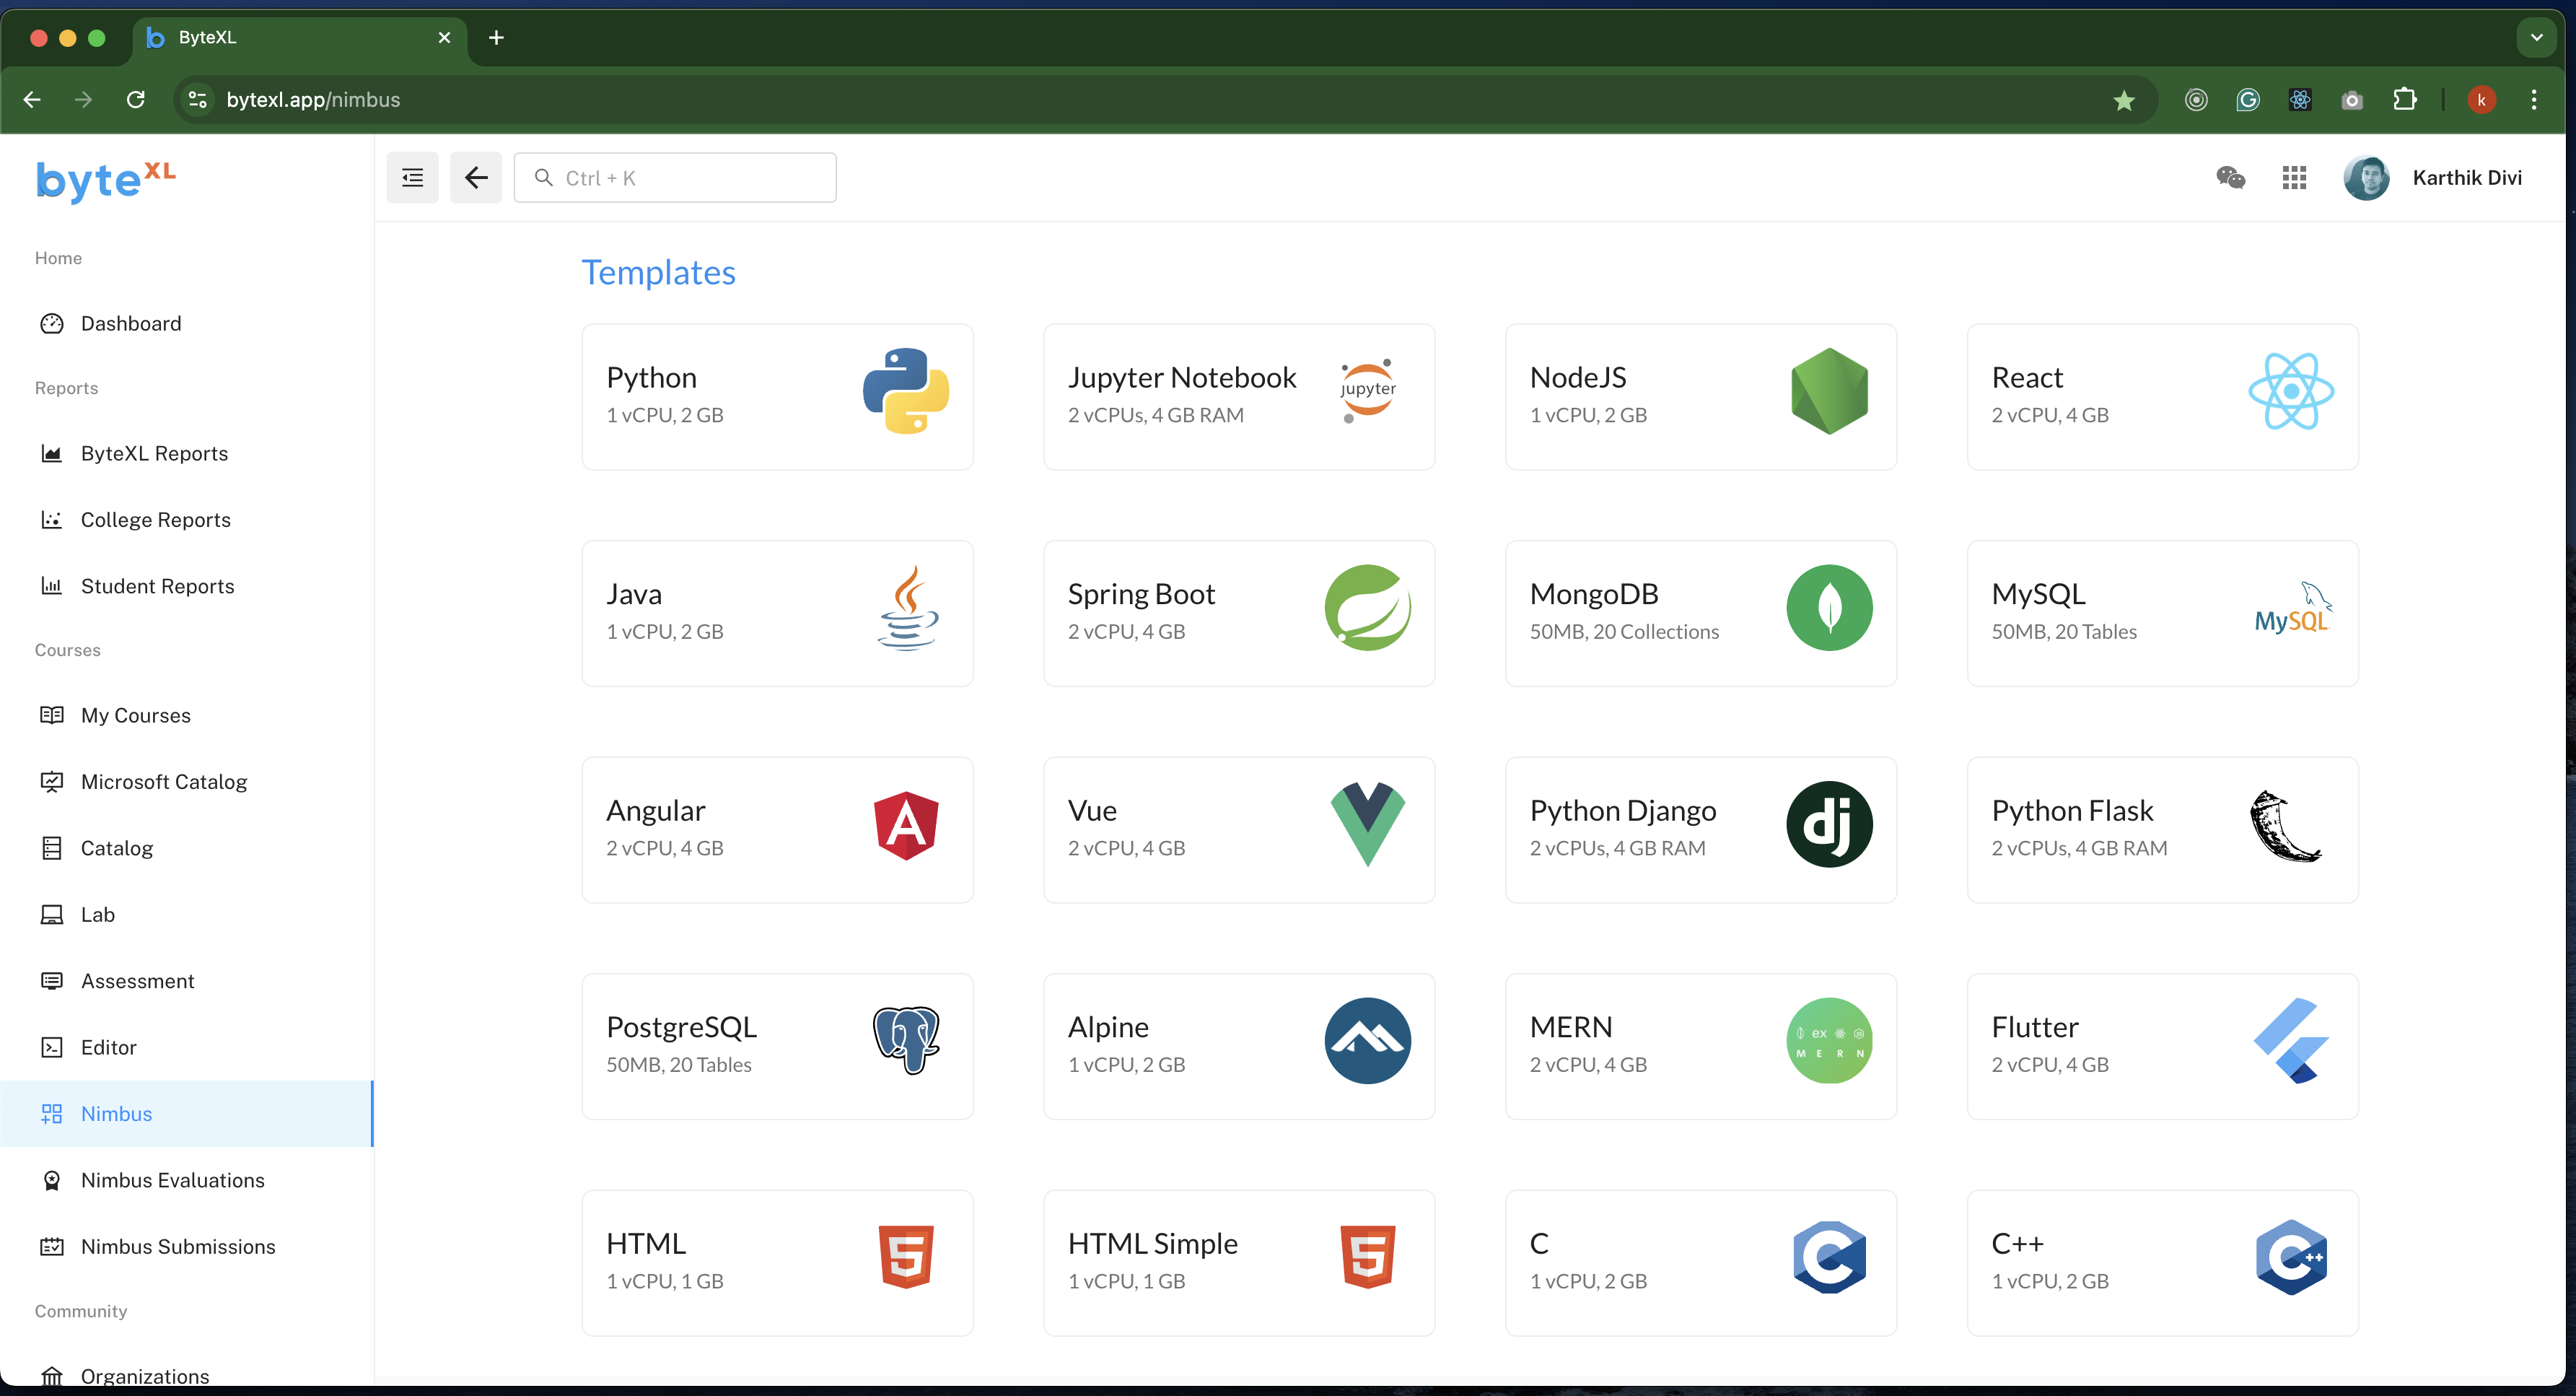Switch to Nimbus Evaluations
Image resolution: width=2576 pixels, height=1396 pixels.
point(172,1180)
